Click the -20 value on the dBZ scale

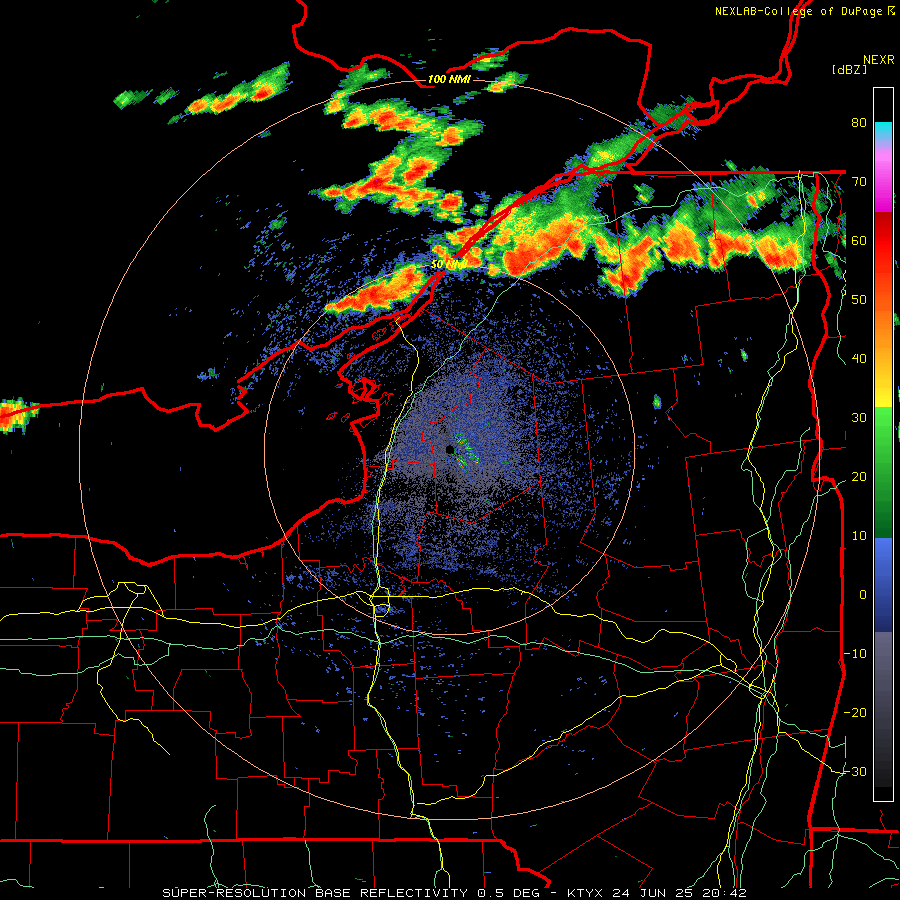coord(855,712)
